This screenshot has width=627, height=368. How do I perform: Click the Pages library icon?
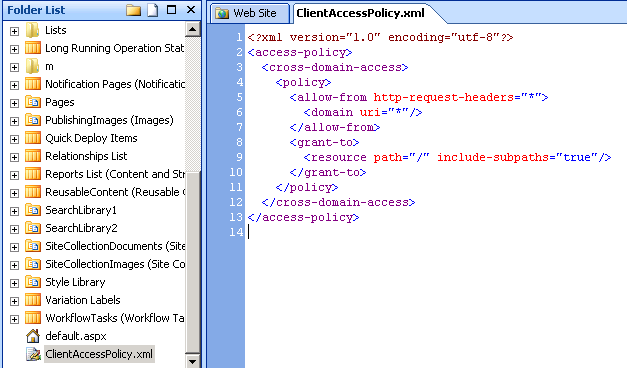(x=32, y=102)
